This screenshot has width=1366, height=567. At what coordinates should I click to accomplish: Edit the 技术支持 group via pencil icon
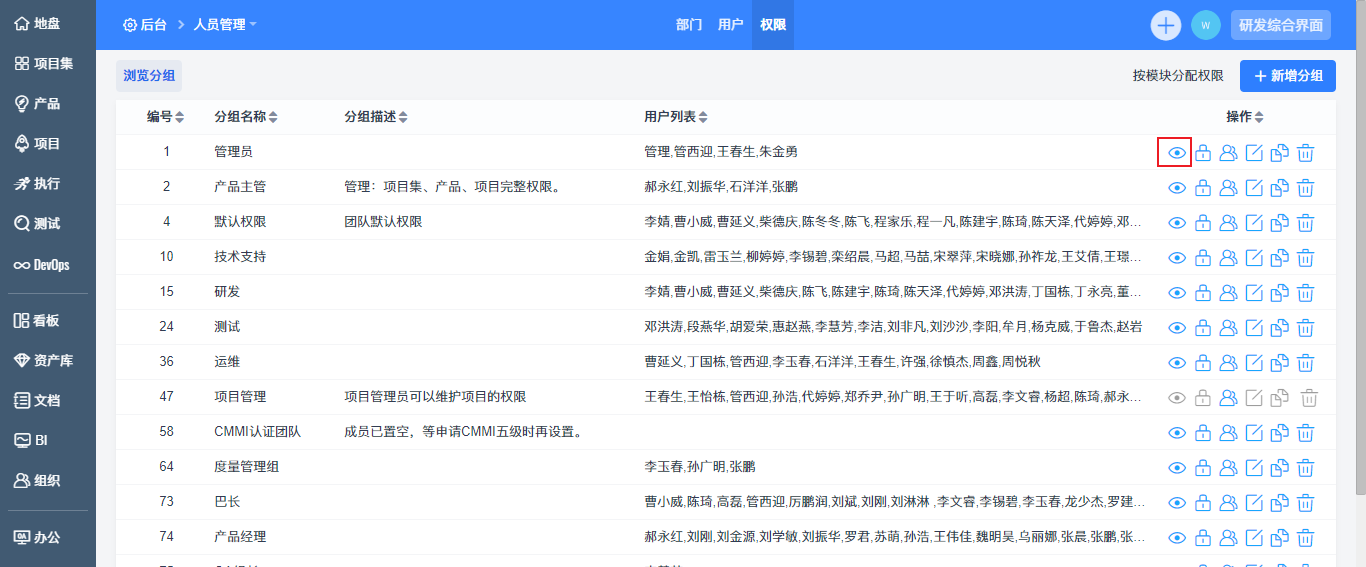(1254, 258)
